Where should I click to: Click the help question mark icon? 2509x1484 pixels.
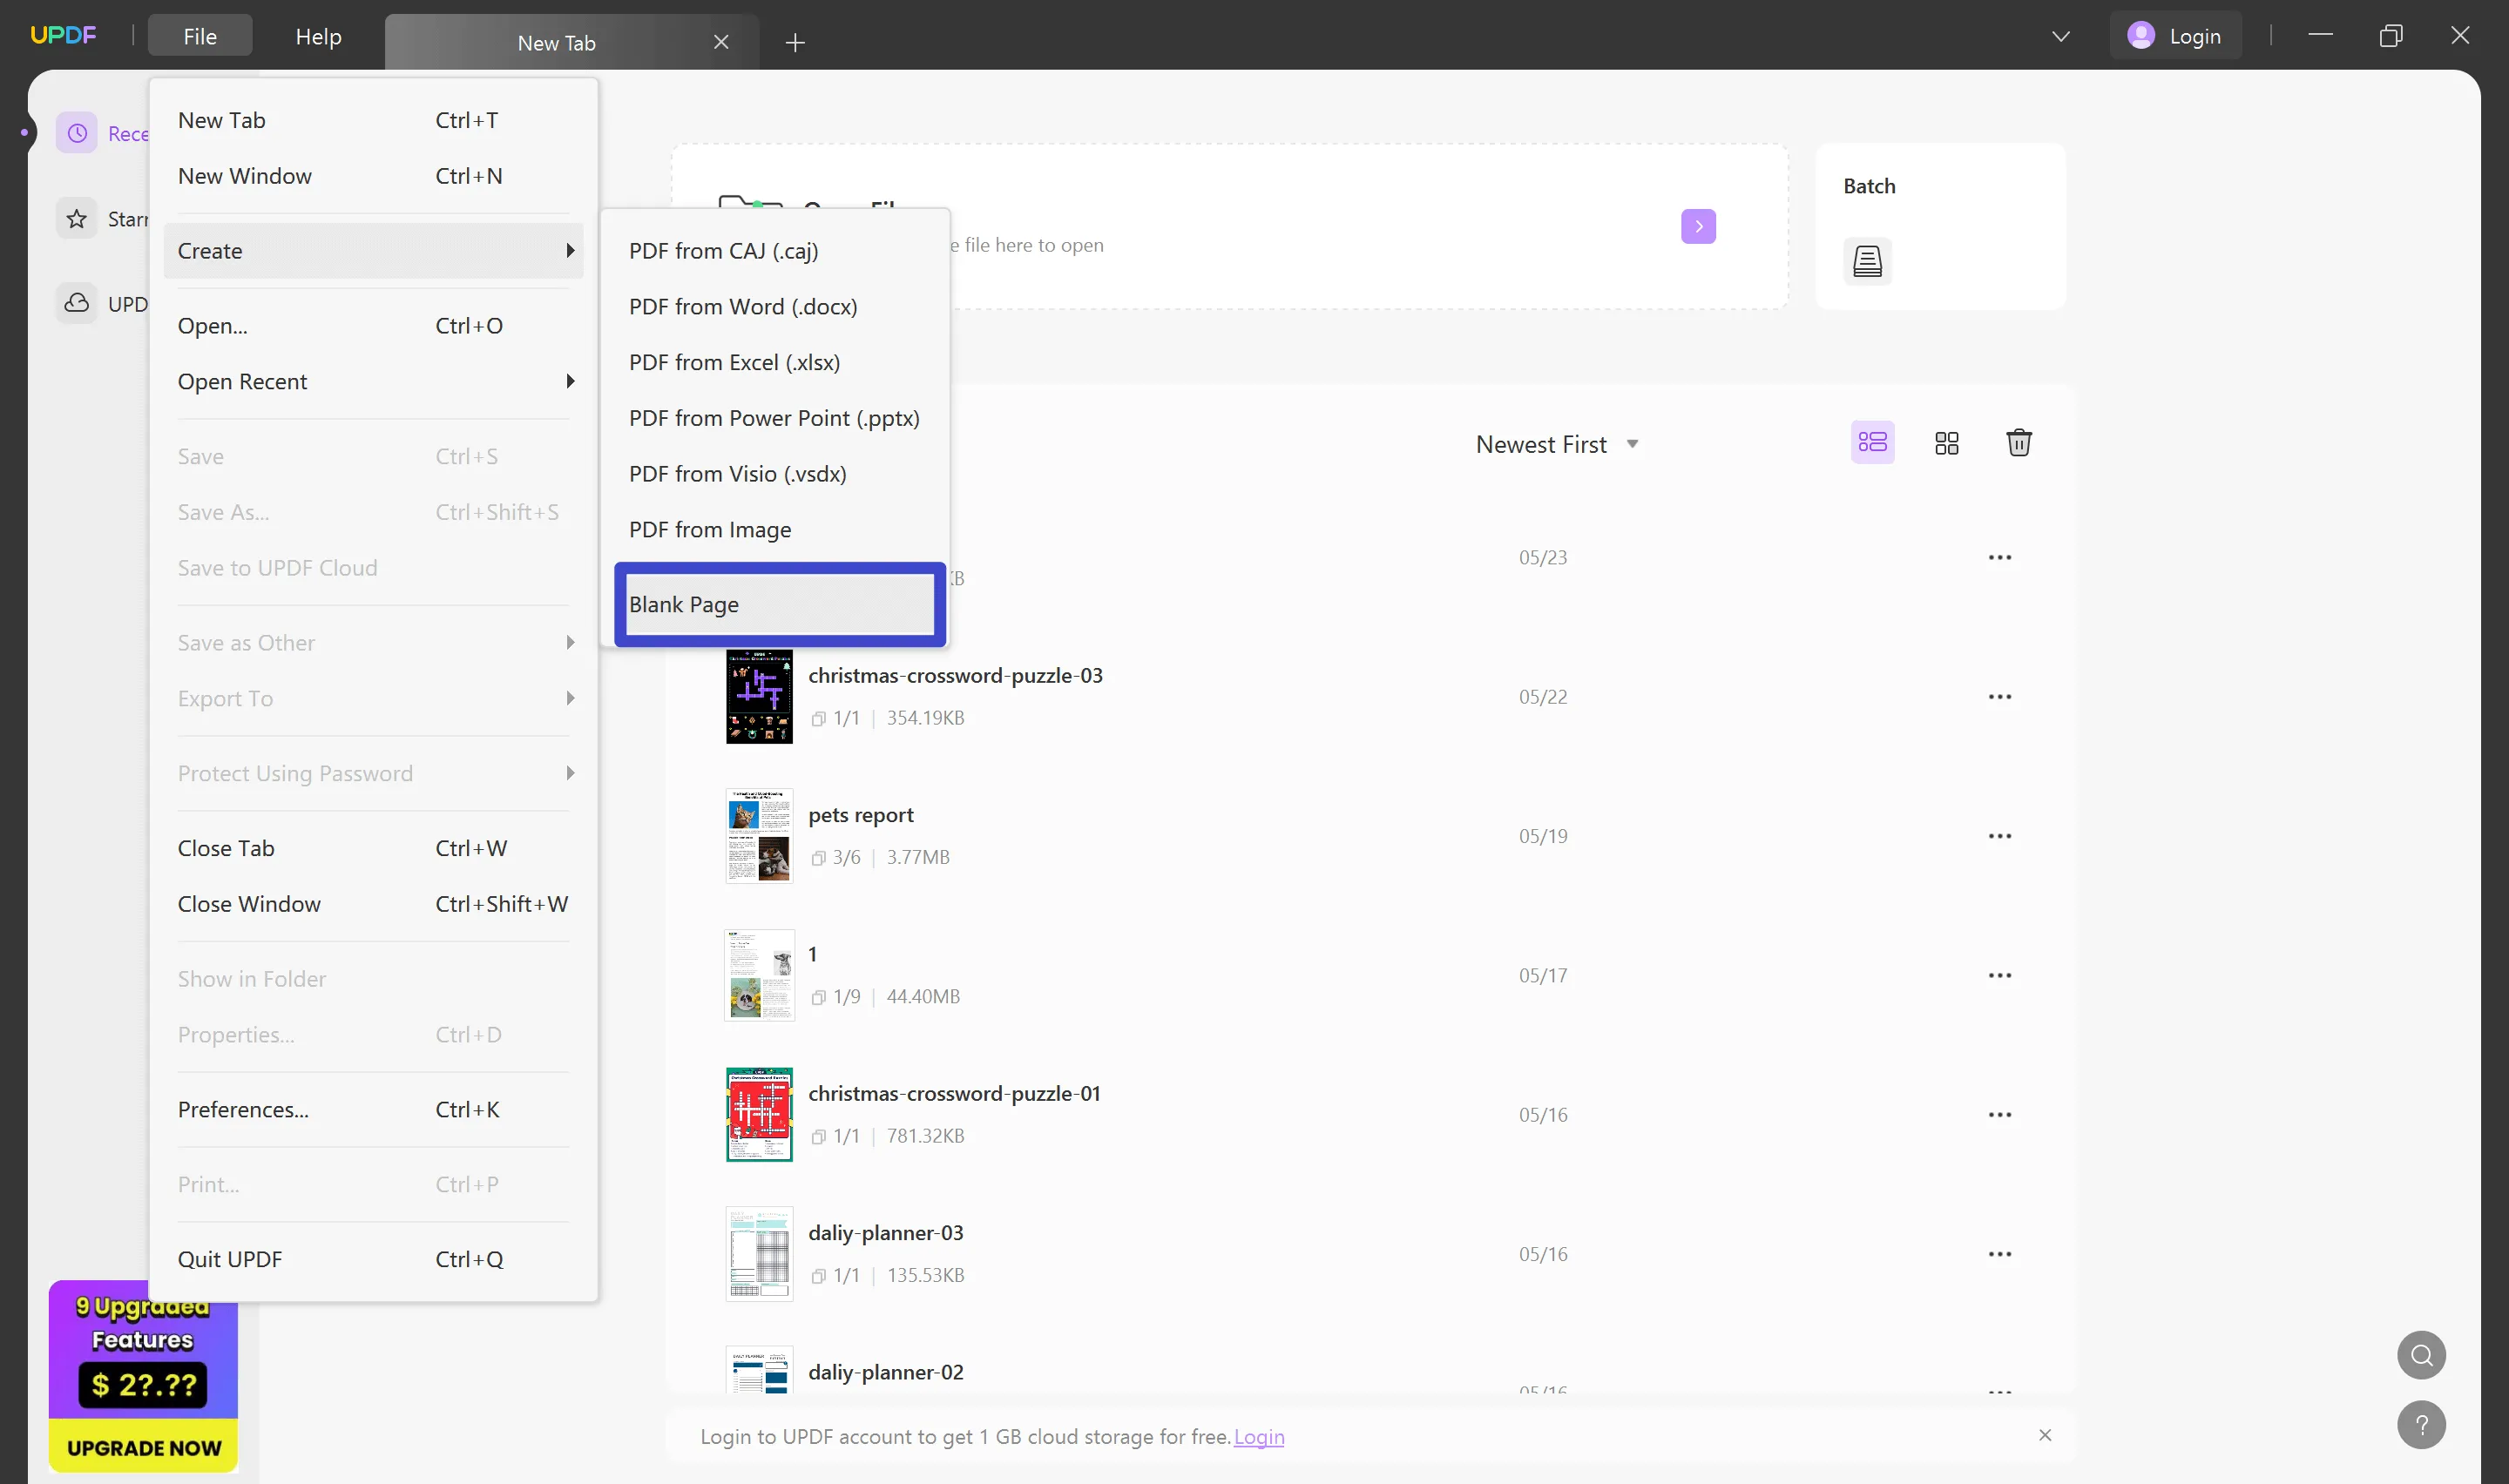point(2421,1424)
